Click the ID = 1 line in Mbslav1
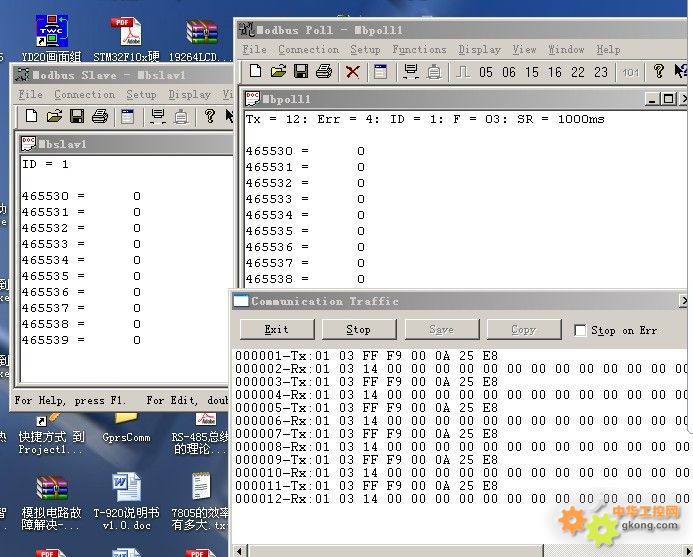This screenshot has width=693, height=557. click(46, 164)
